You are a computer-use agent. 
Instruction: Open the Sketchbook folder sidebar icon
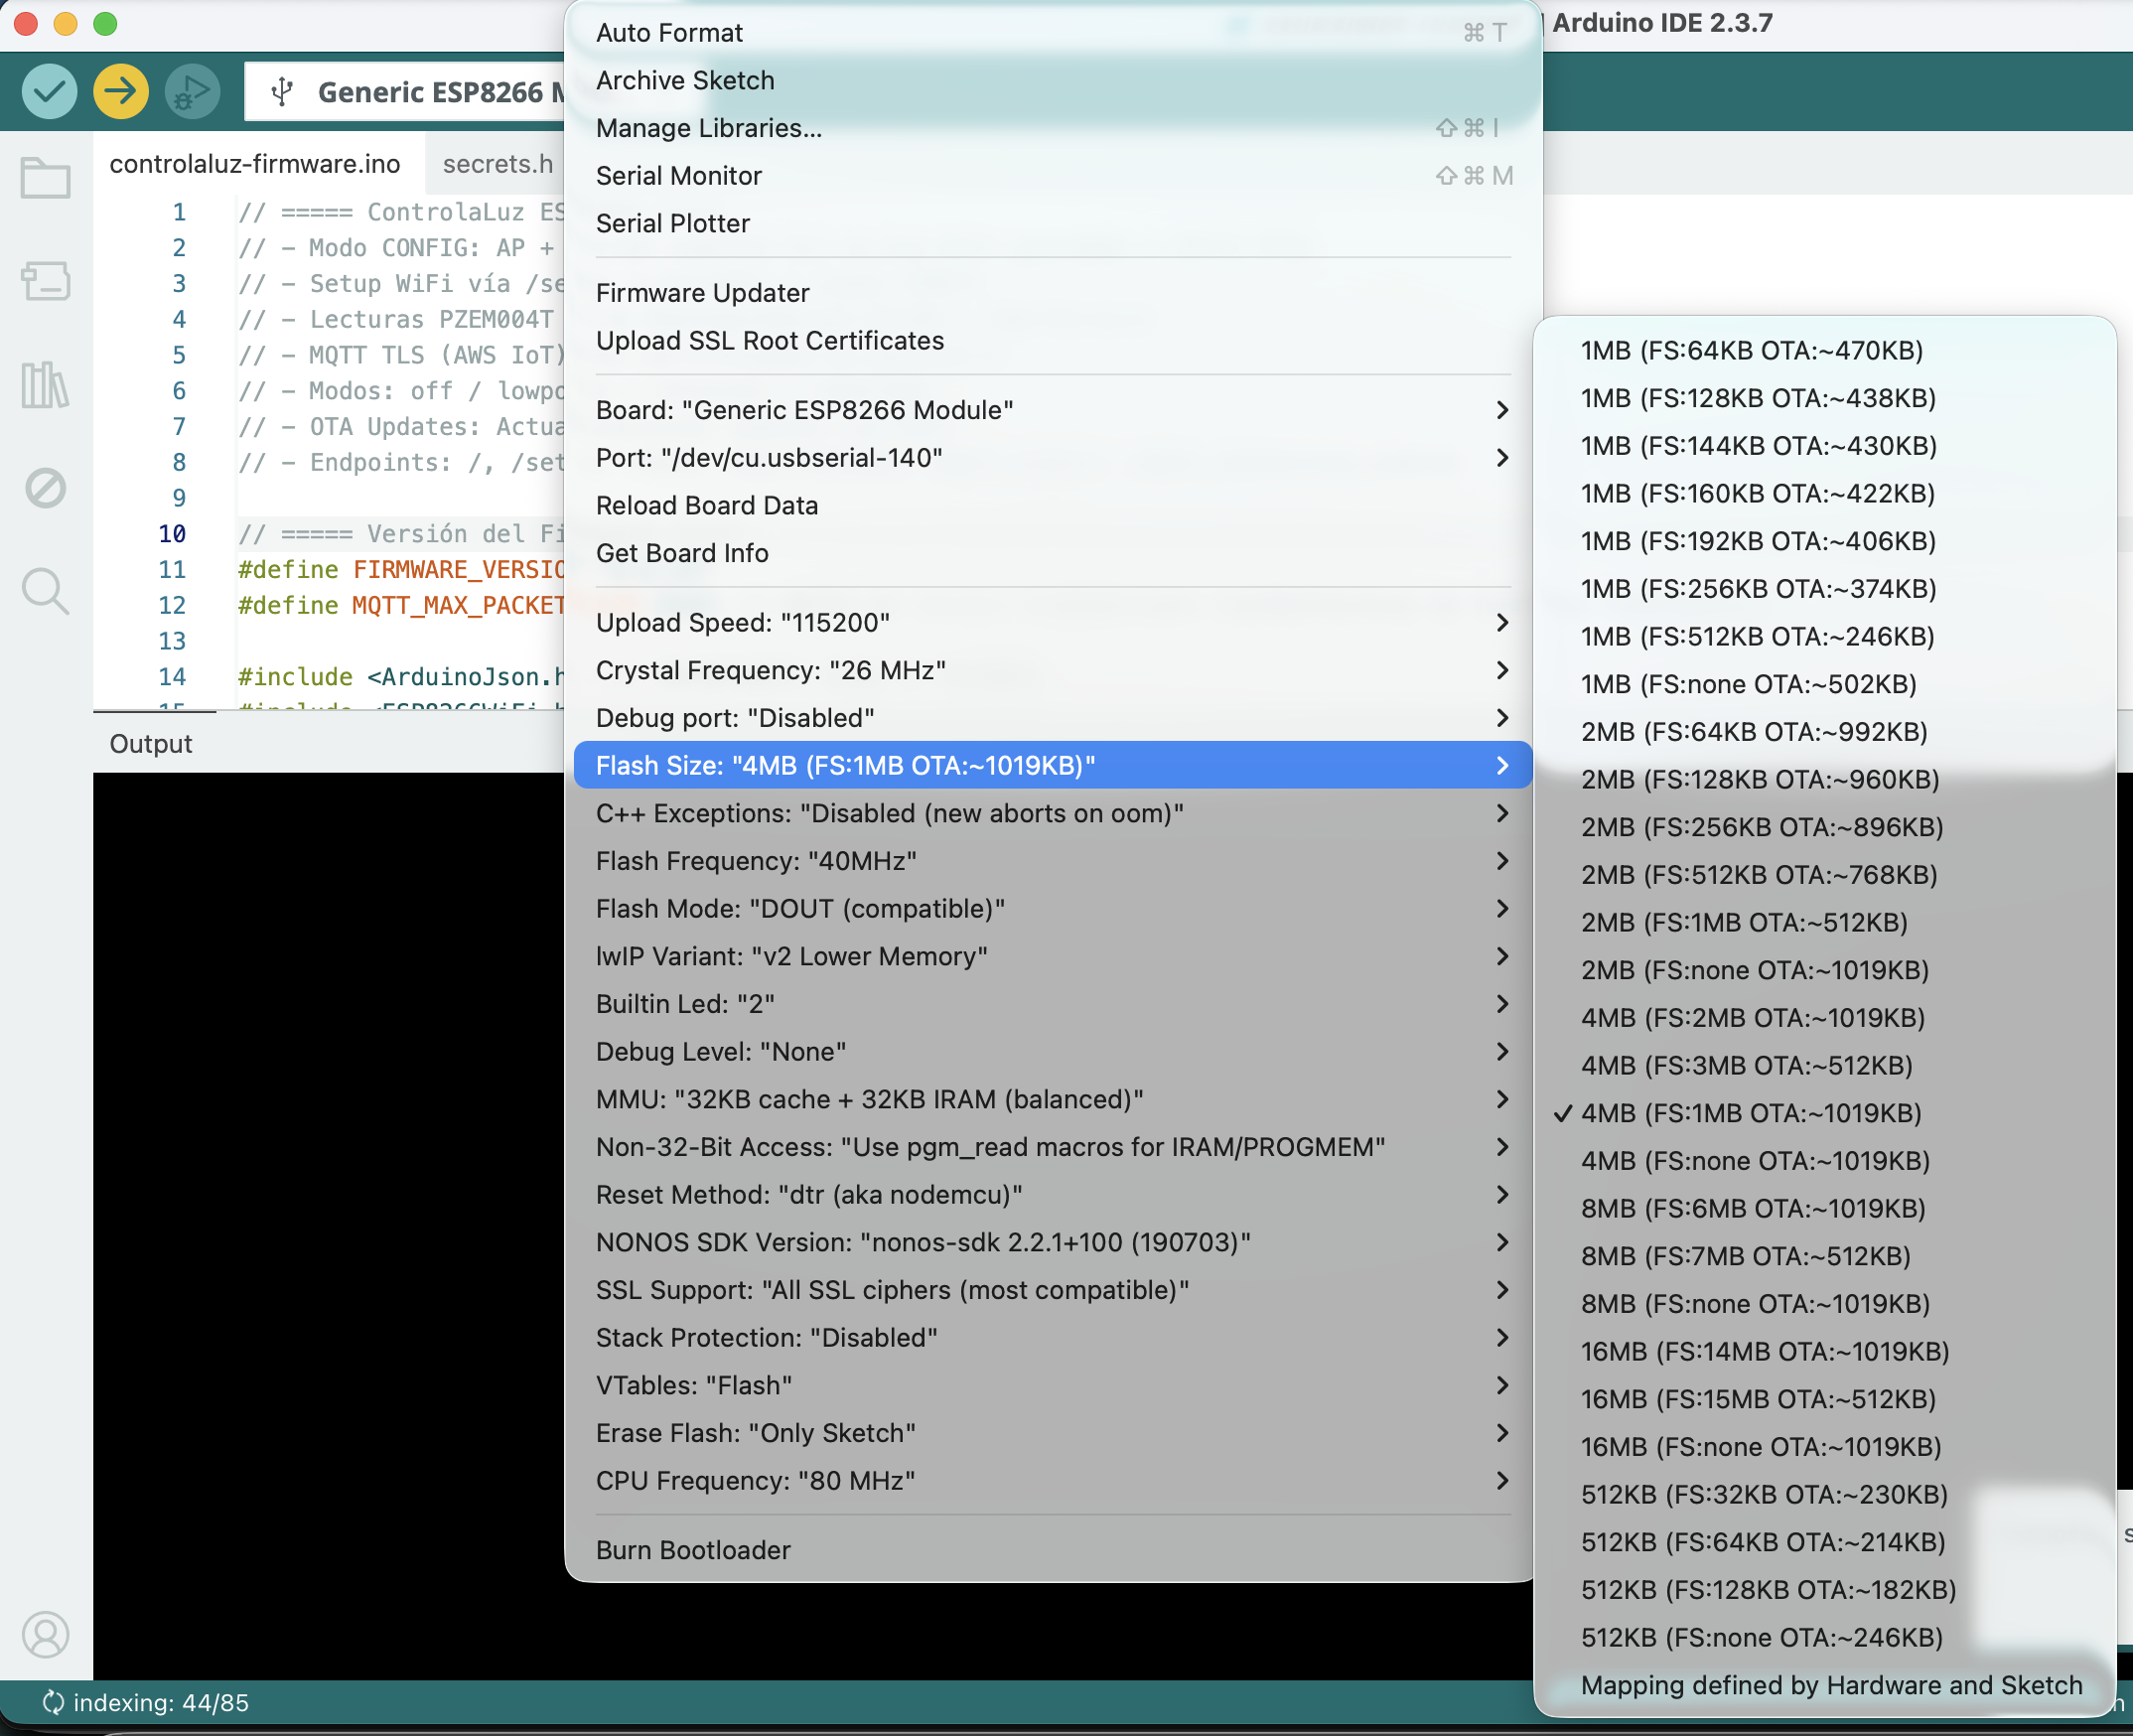45,179
